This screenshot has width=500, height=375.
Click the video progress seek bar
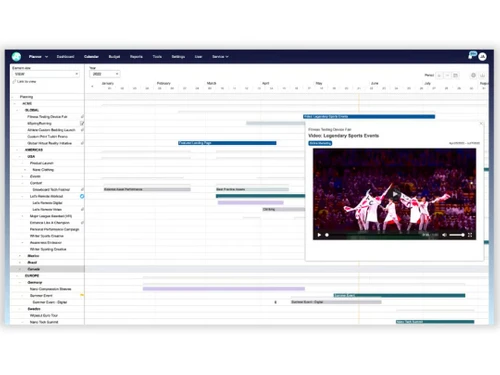[x=373, y=235]
